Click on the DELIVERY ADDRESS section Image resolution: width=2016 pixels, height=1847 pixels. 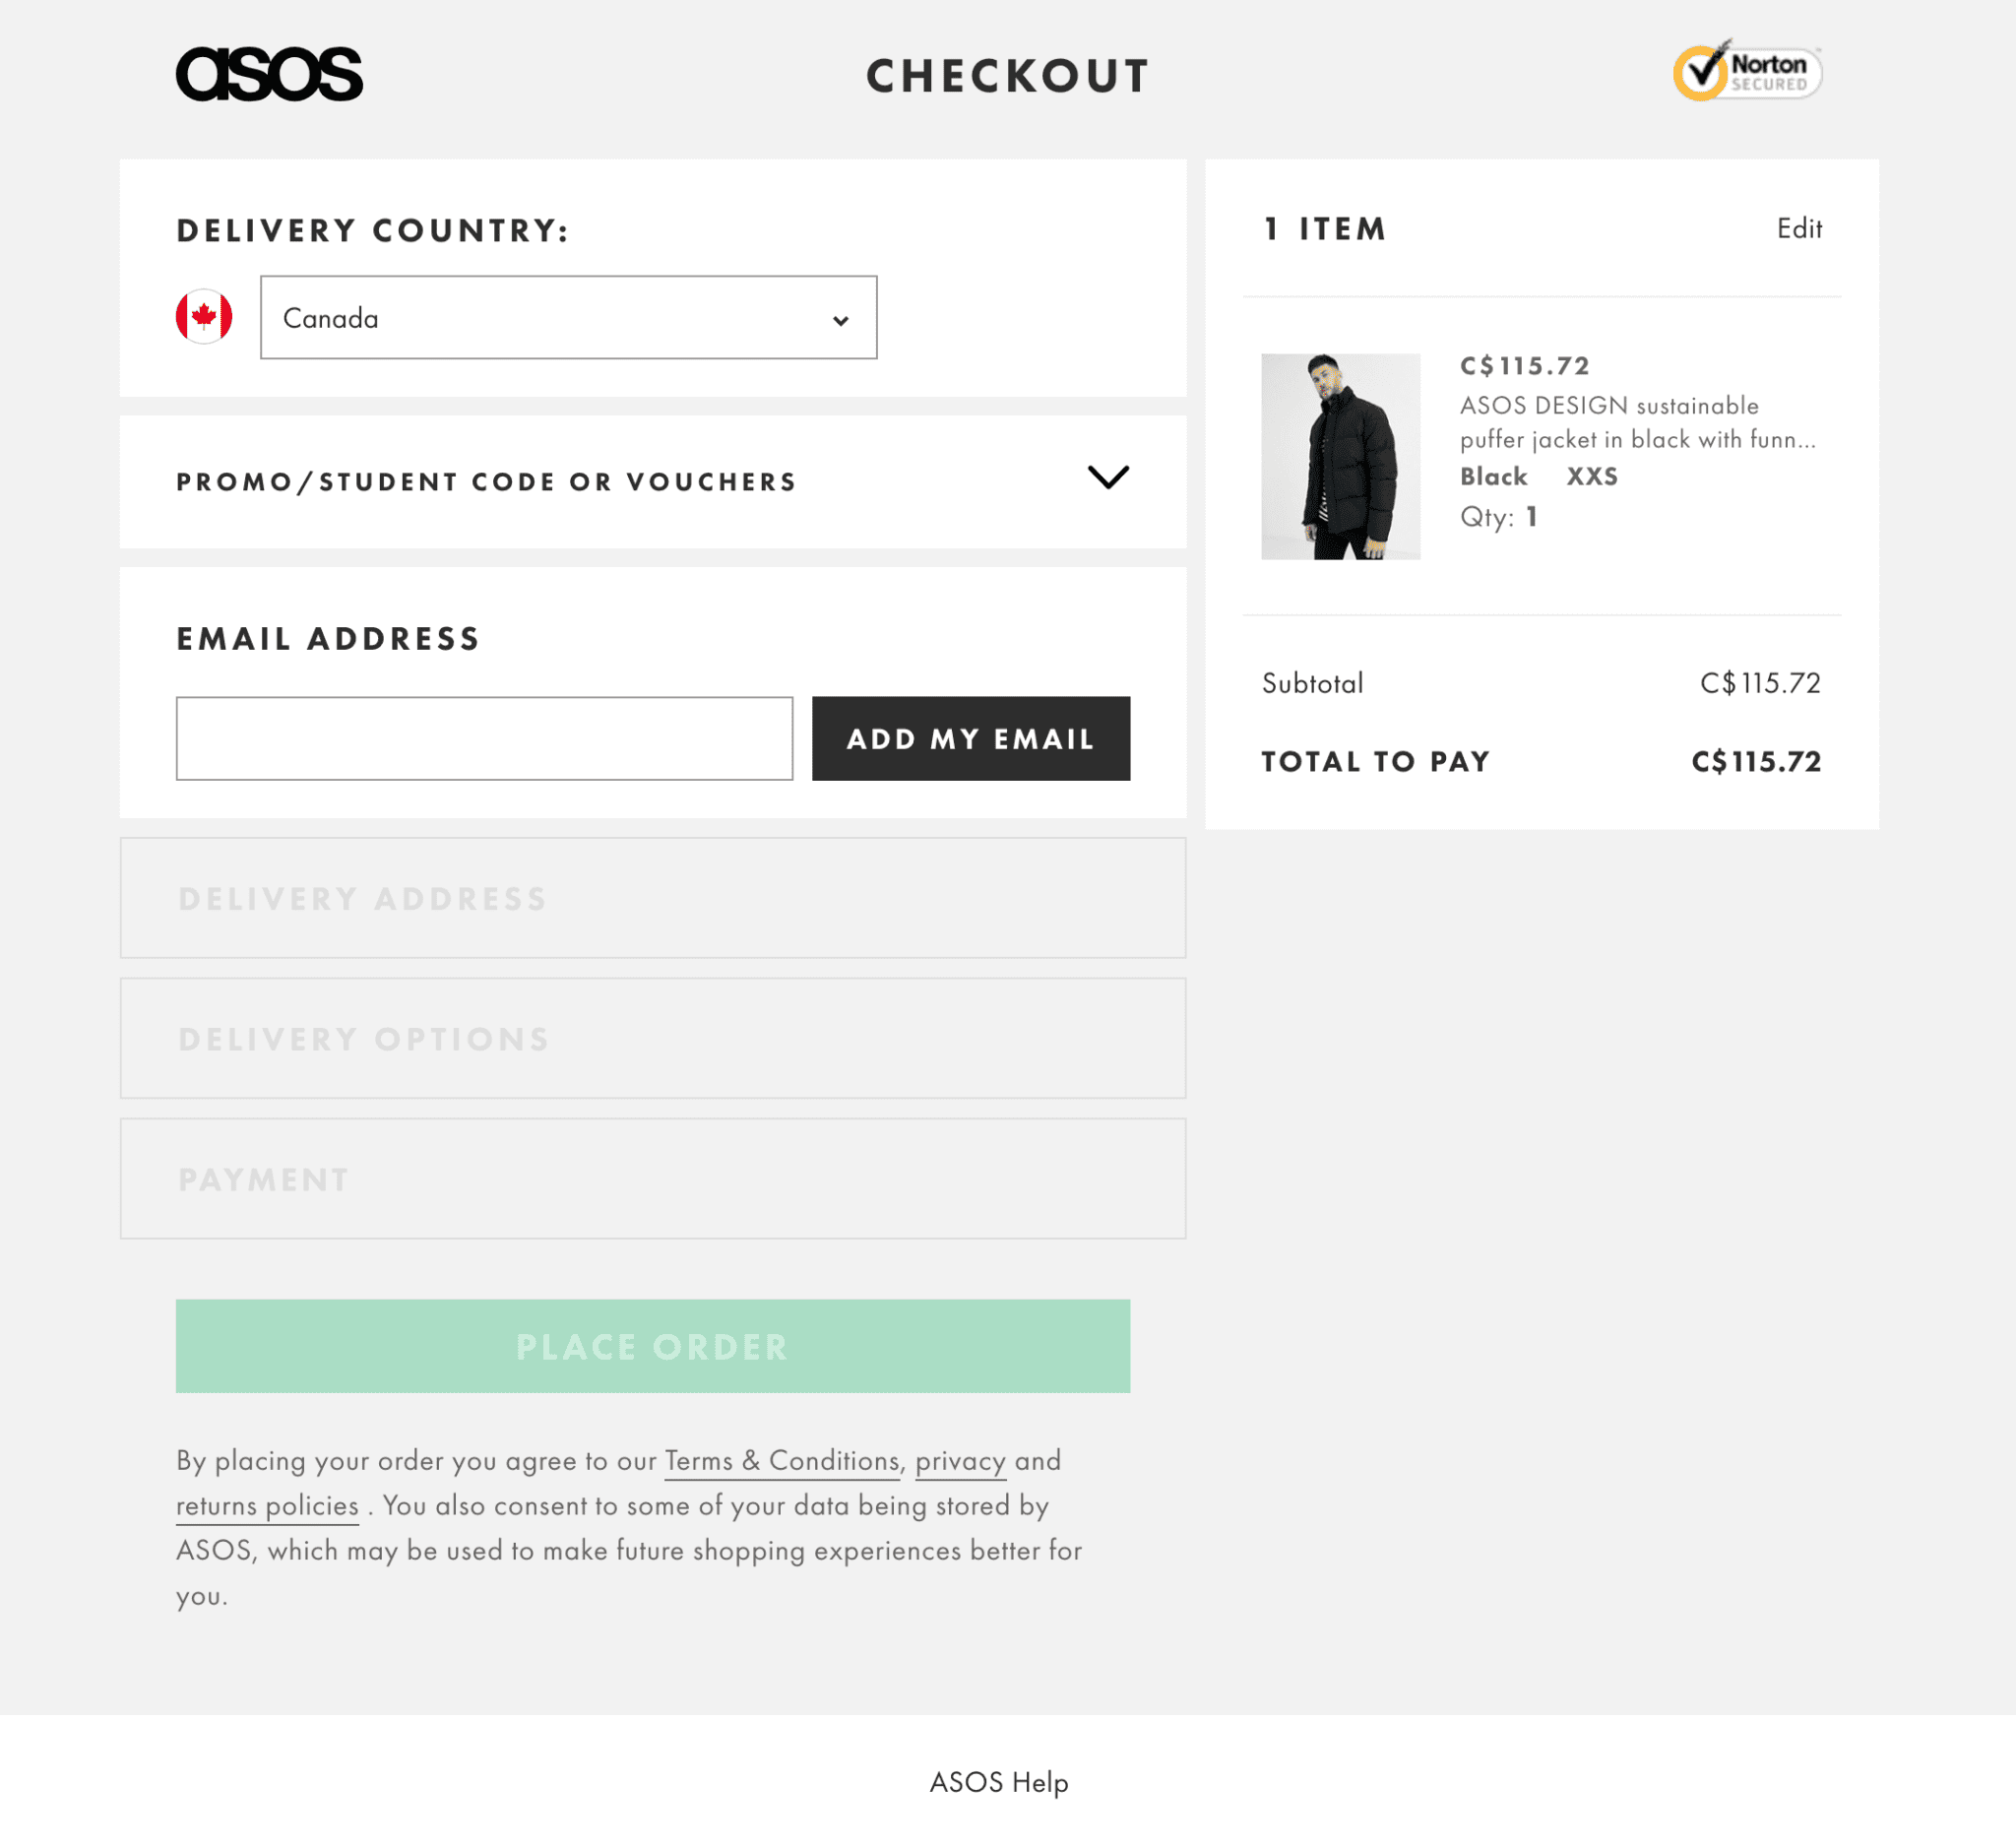654,897
